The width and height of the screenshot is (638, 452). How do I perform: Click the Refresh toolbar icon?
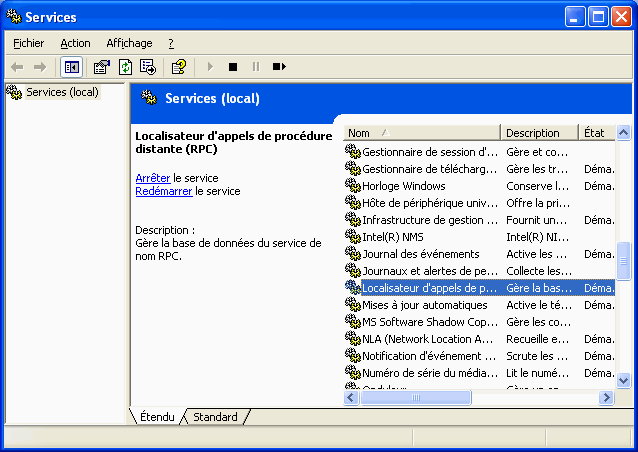[x=125, y=67]
